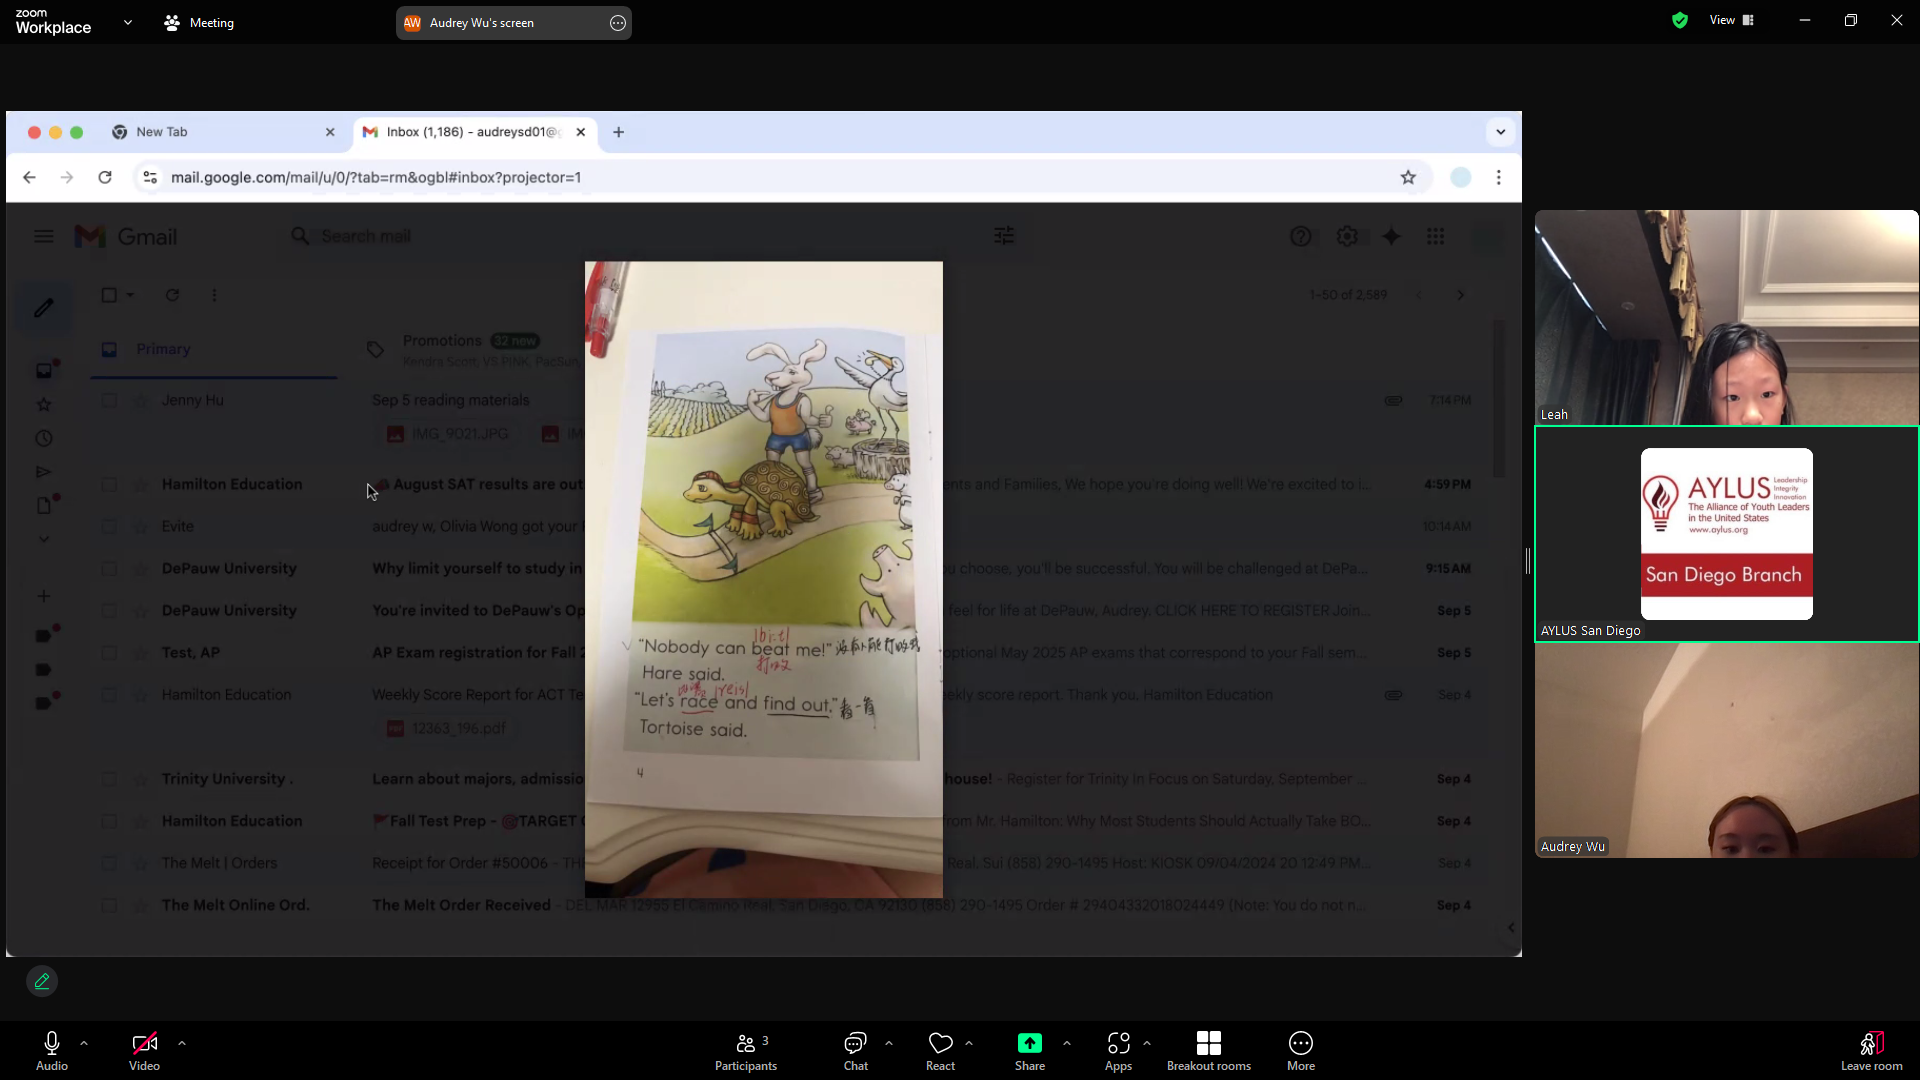Close the New Tab browser tab
Image resolution: width=1920 pixels, height=1080 pixels.
click(x=330, y=132)
